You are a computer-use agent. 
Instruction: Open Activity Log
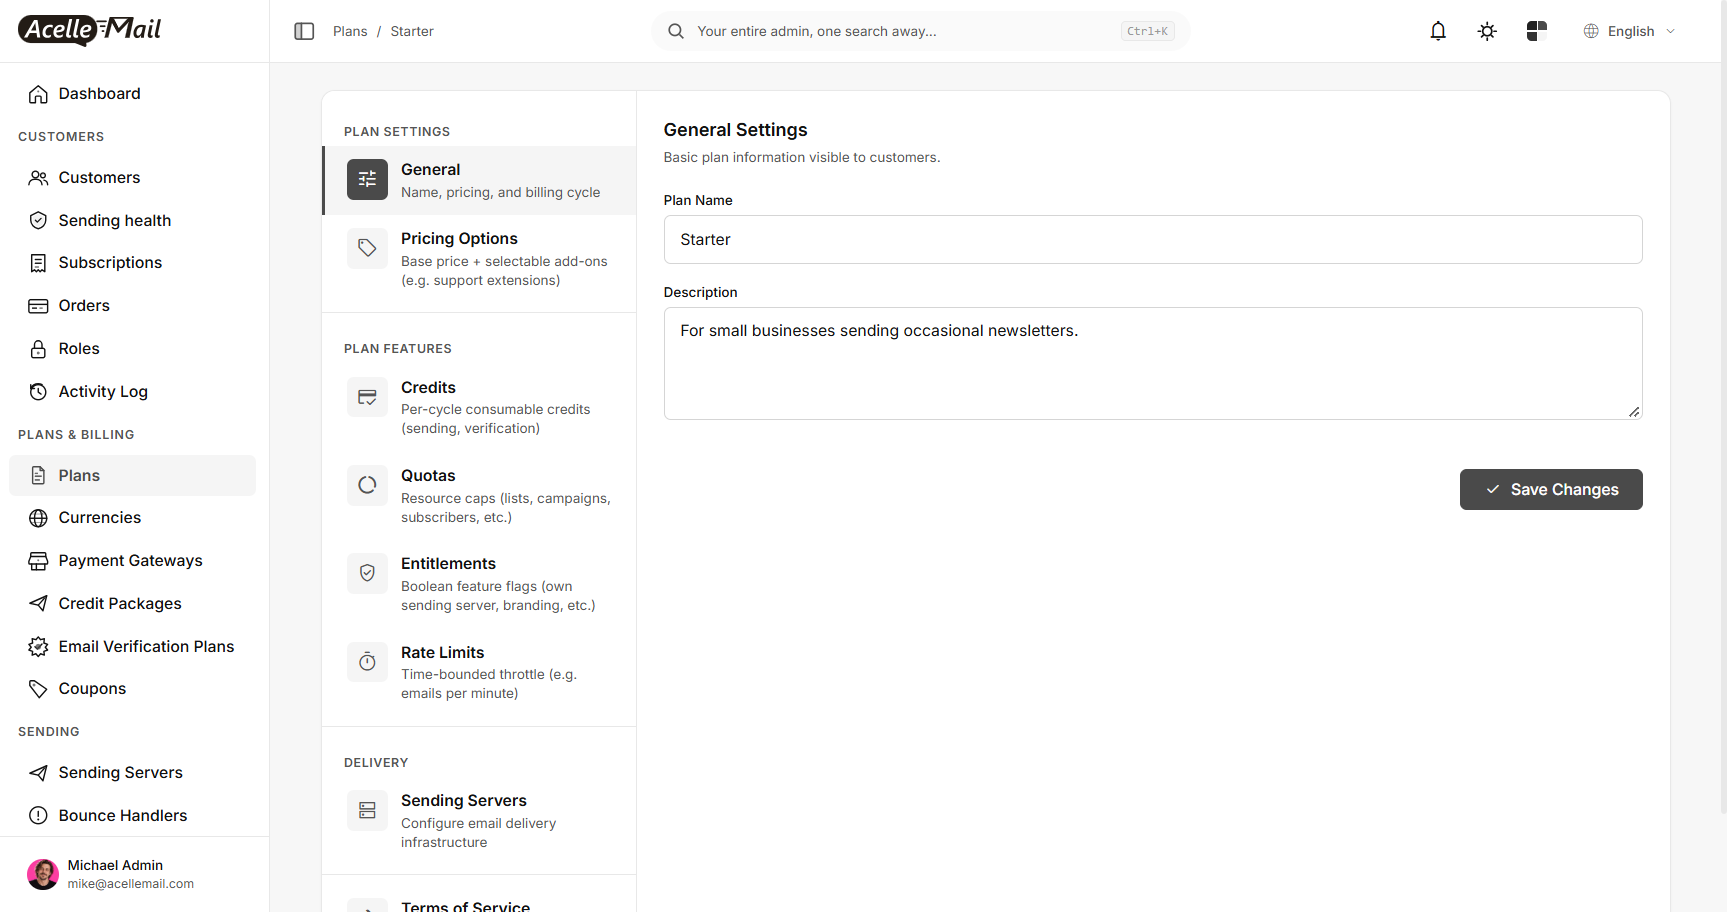132,392
